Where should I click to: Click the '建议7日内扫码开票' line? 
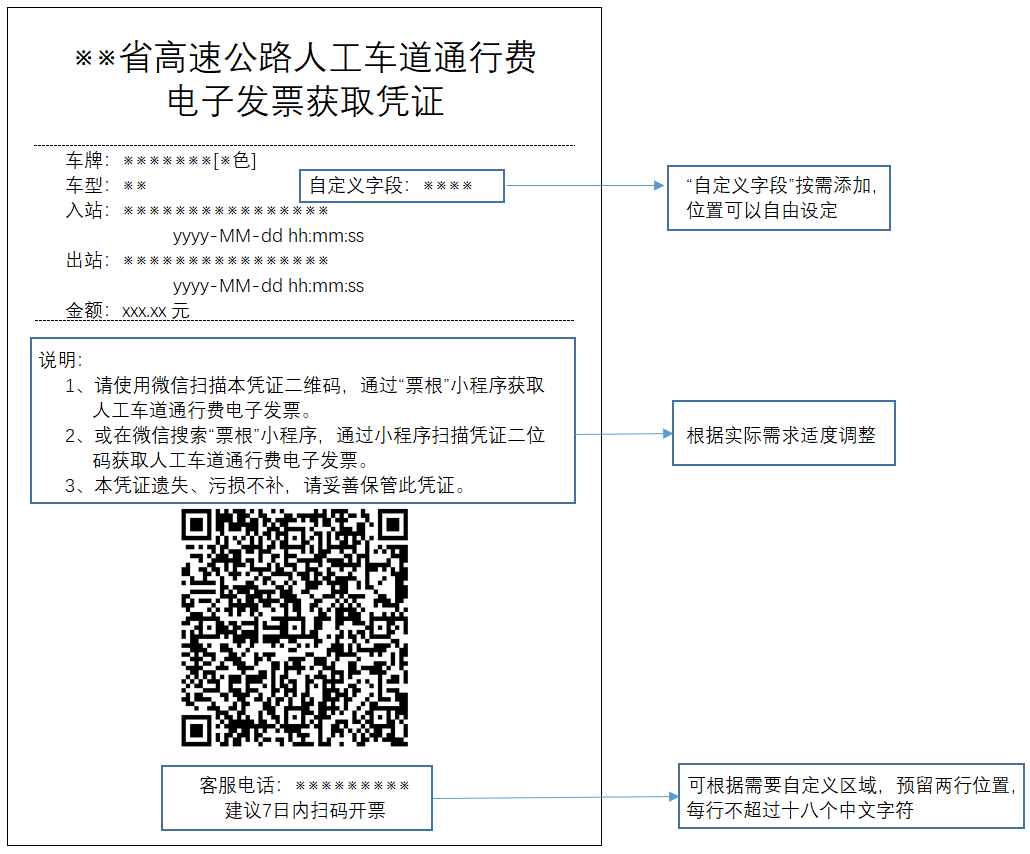[305, 811]
